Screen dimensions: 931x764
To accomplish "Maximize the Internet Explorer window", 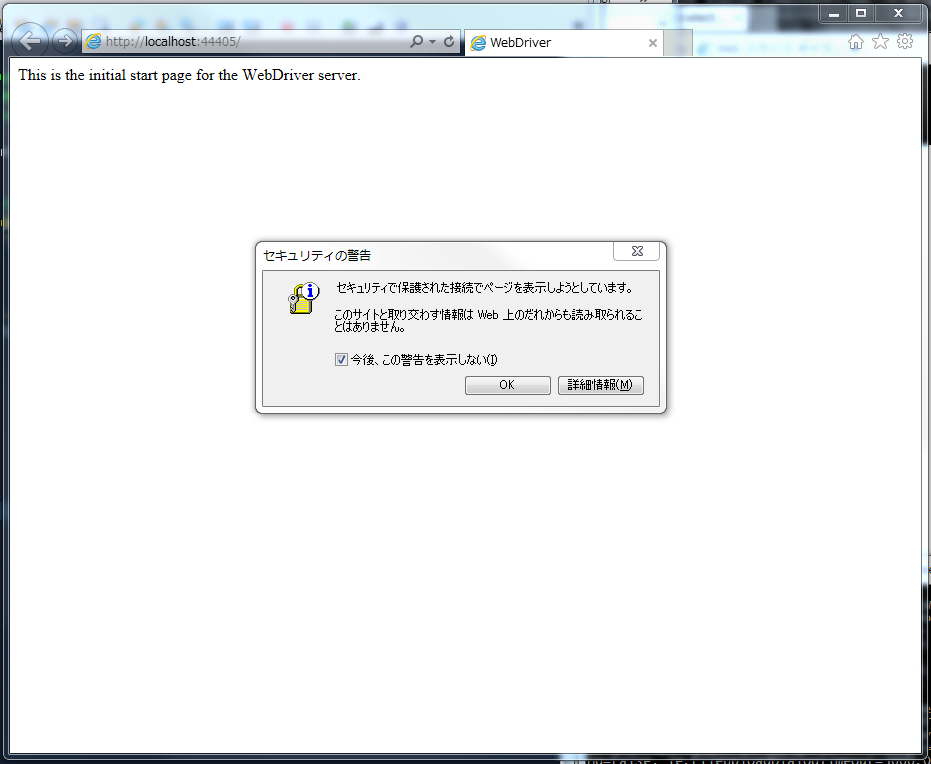I will coord(860,13).
